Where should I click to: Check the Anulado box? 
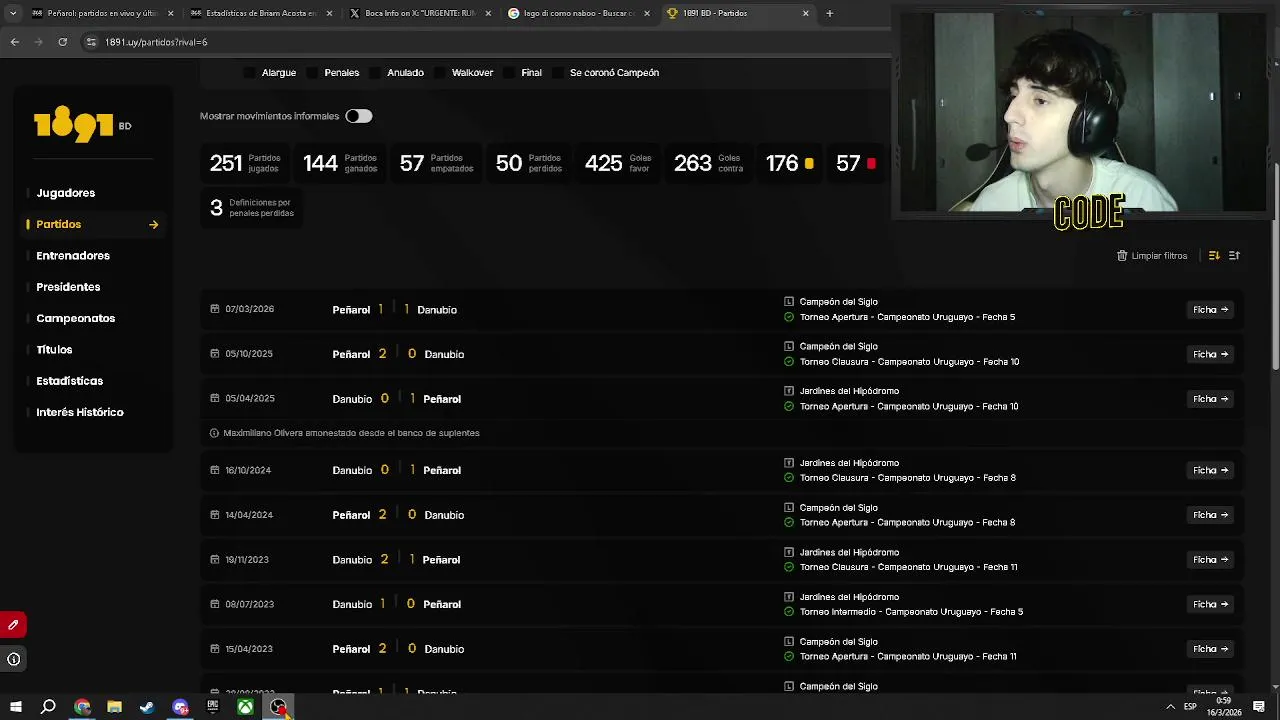tap(376, 73)
